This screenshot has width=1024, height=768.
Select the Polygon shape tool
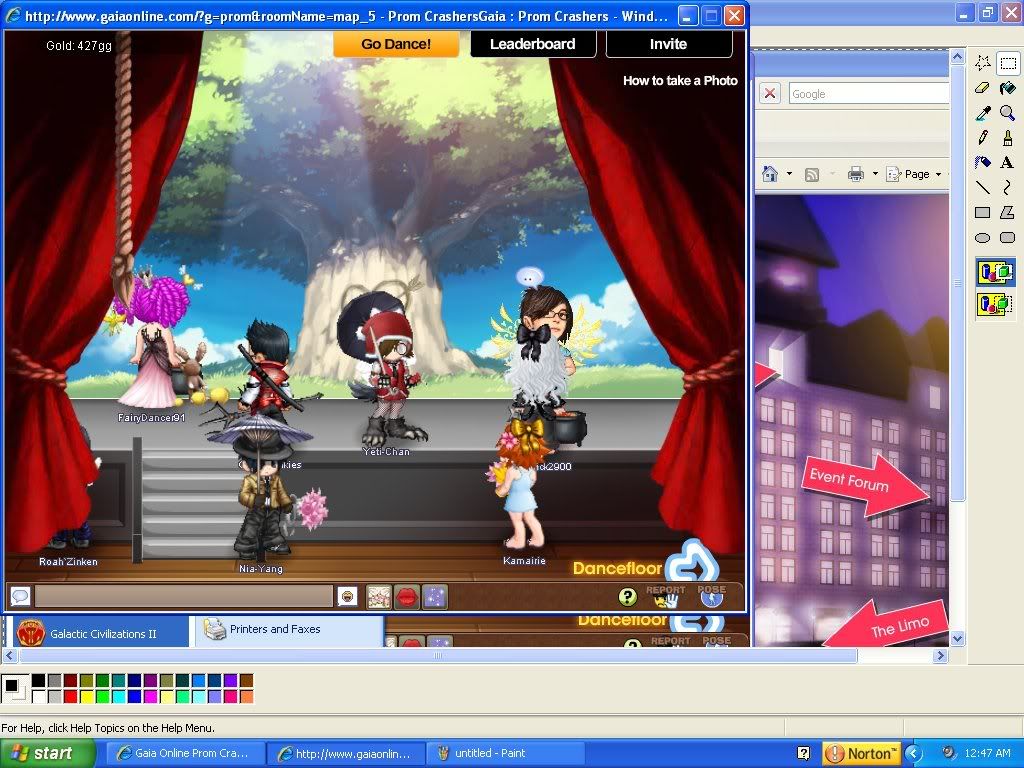click(x=1008, y=213)
